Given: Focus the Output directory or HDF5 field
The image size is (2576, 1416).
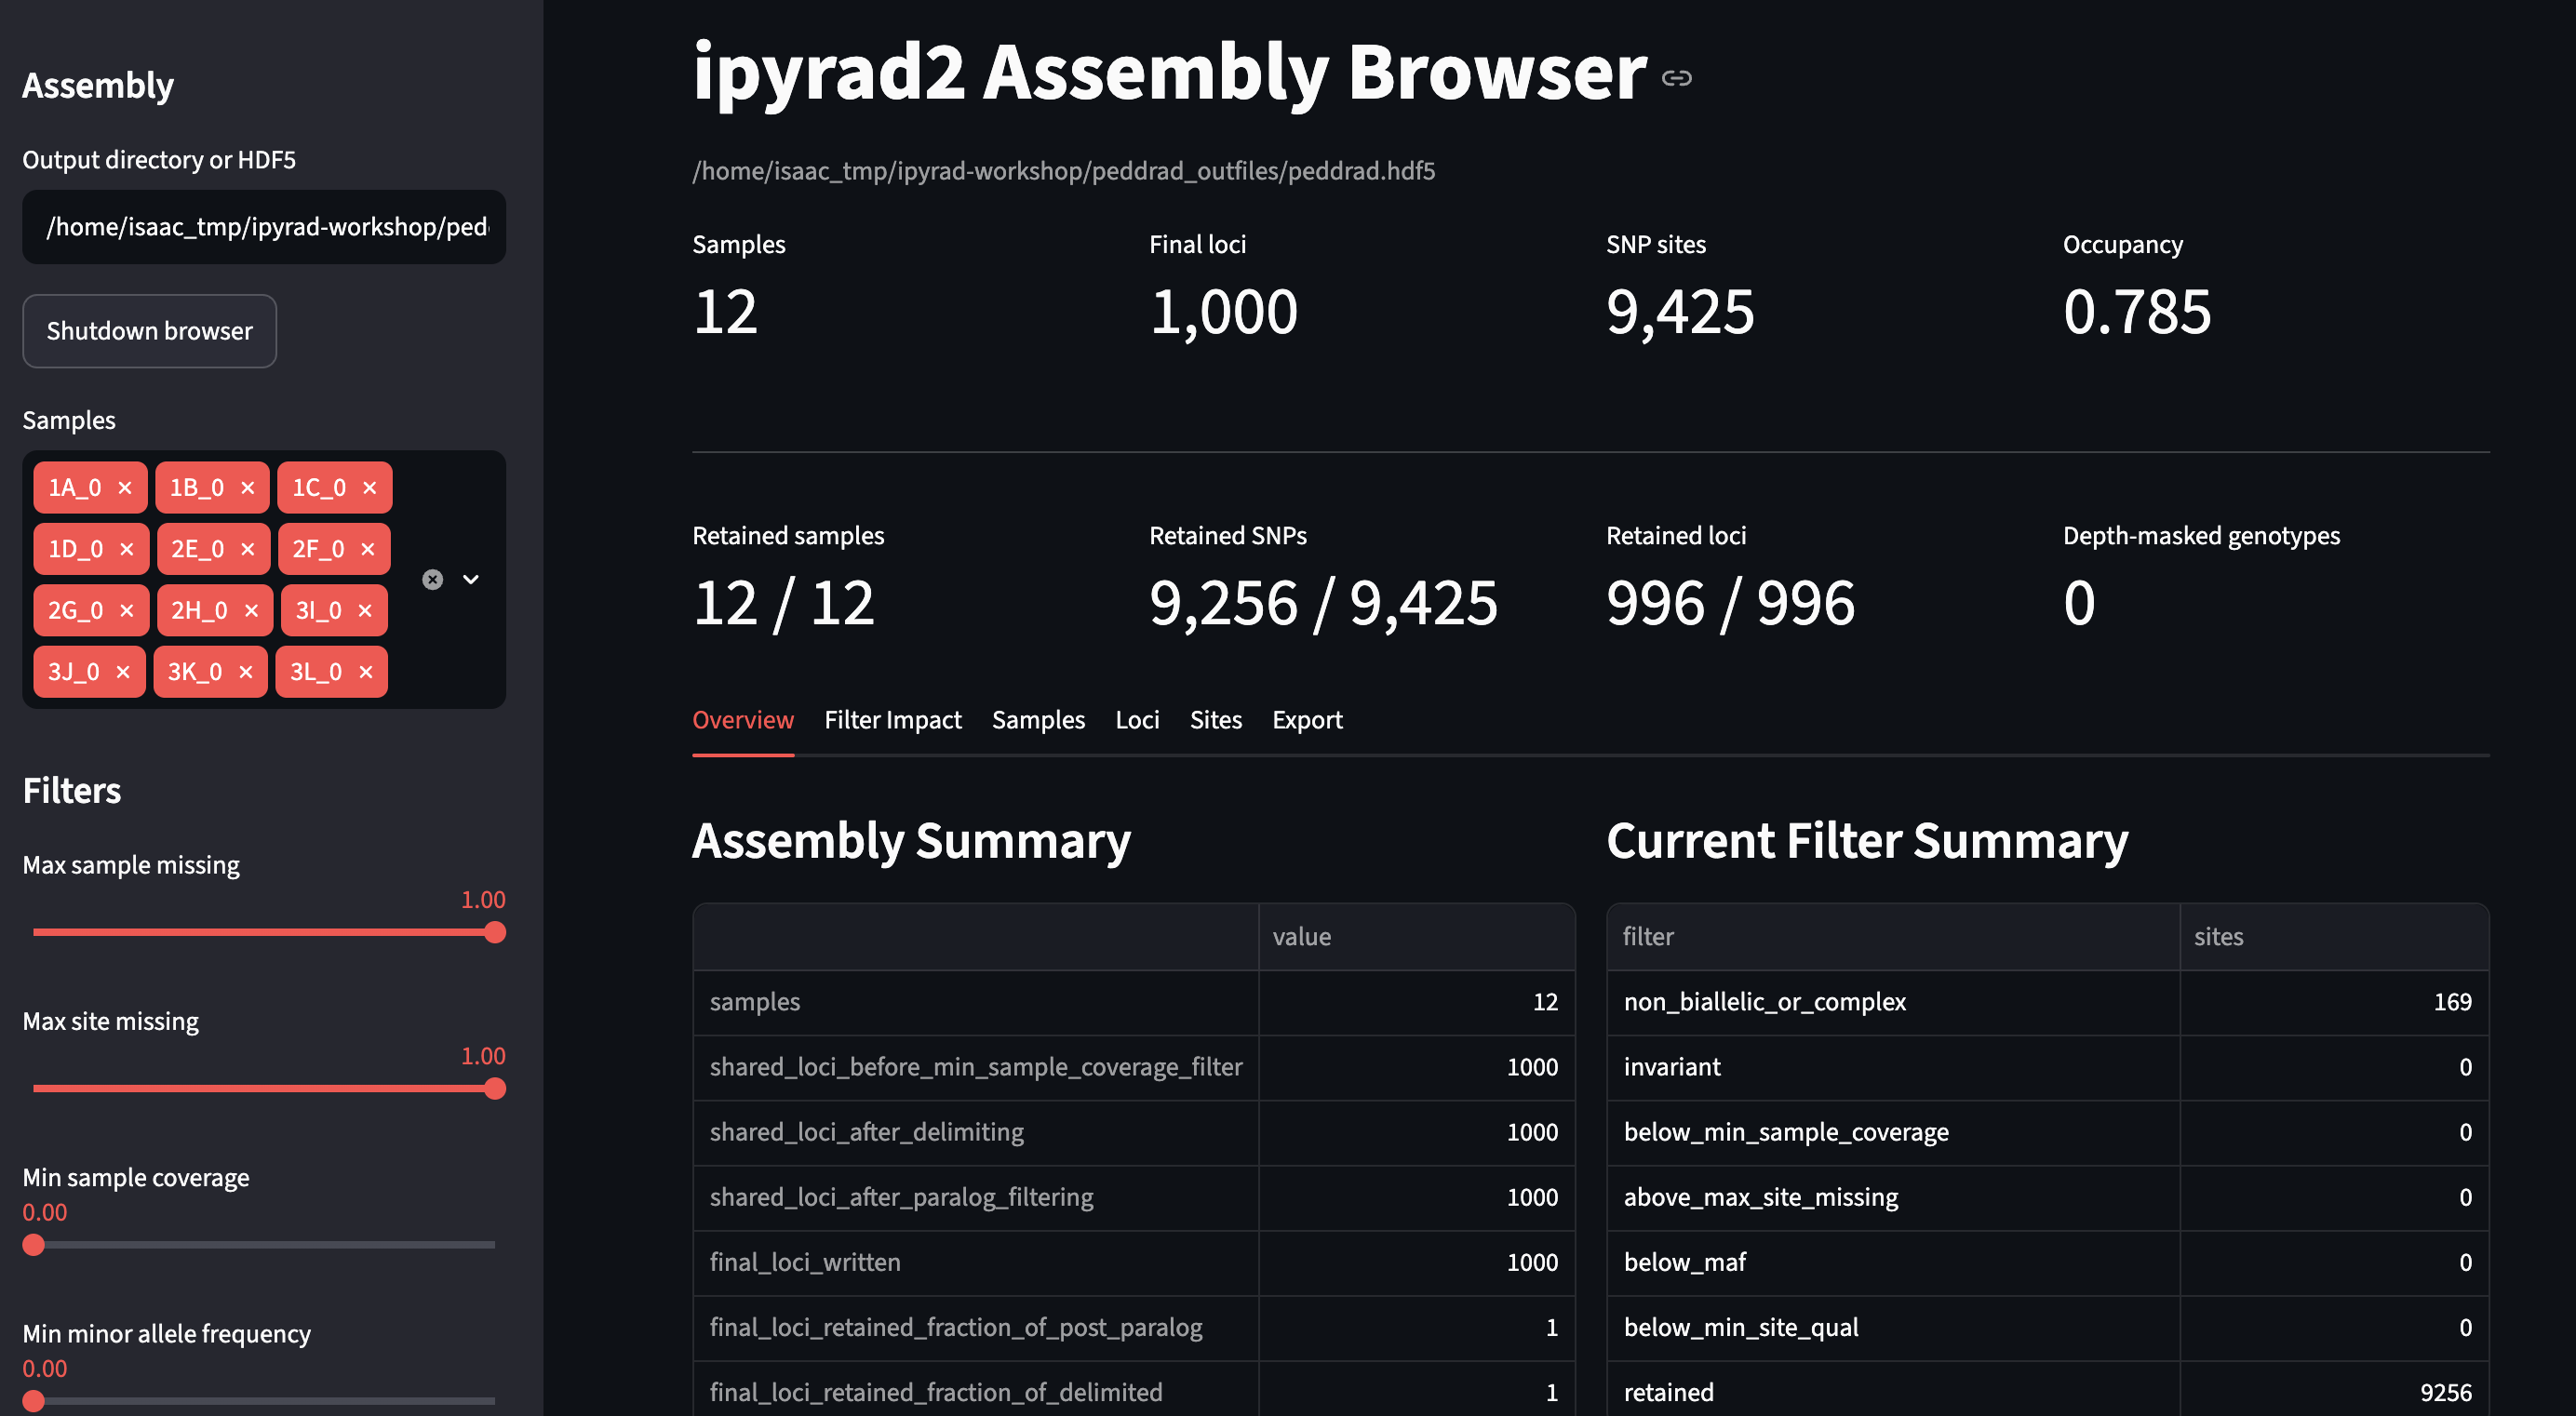Looking at the screenshot, I should (264, 227).
